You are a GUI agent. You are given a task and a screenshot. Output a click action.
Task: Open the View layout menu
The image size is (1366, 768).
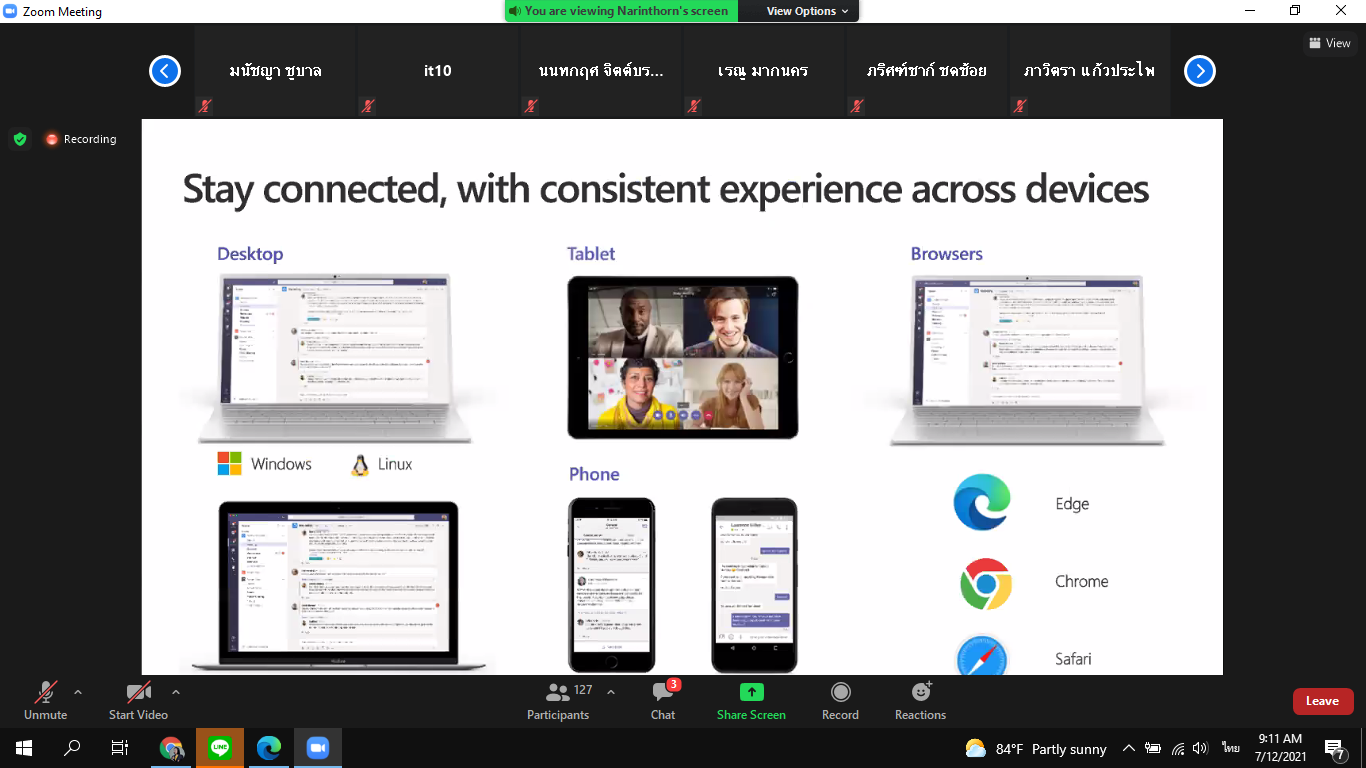point(1330,43)
